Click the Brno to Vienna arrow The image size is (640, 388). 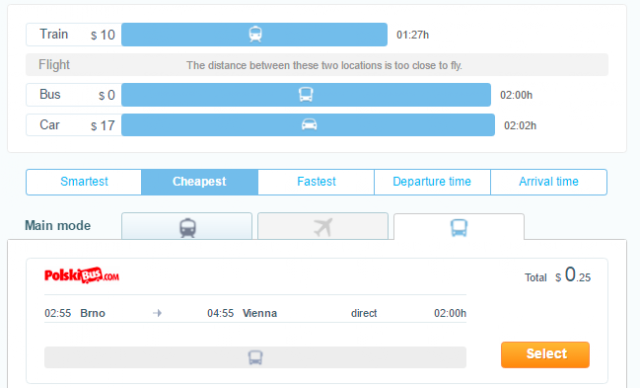tap(158, 313)
